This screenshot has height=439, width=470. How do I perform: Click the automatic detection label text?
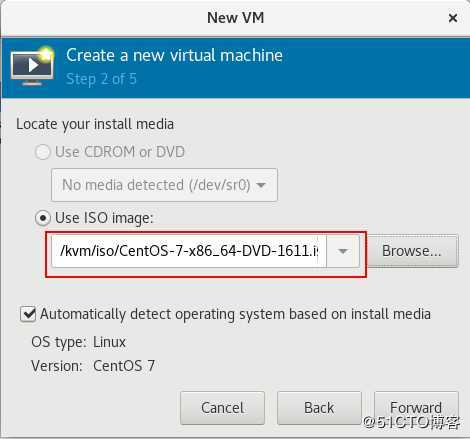[x=235, y=314]
